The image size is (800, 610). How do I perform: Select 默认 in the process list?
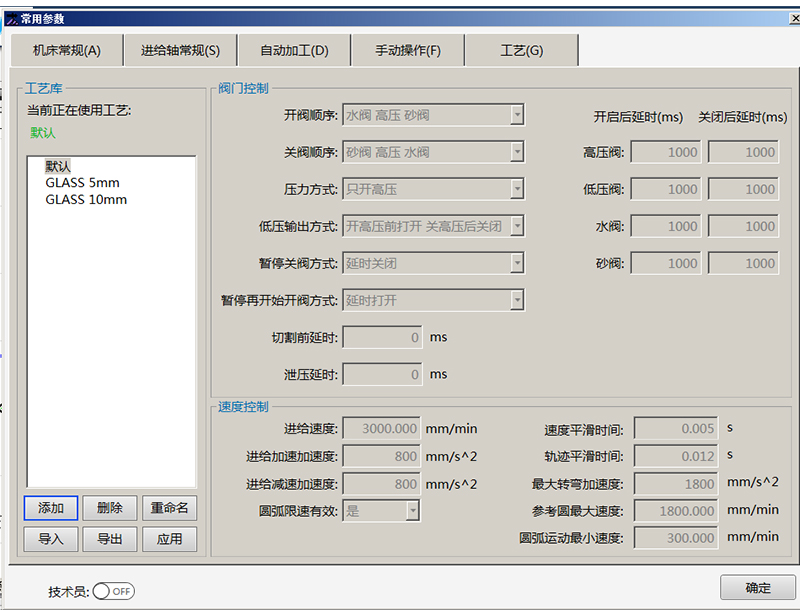(58, 166)
